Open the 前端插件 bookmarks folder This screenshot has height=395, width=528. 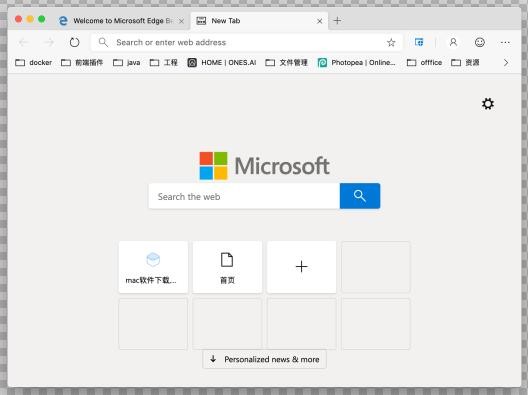coord(82,63)
